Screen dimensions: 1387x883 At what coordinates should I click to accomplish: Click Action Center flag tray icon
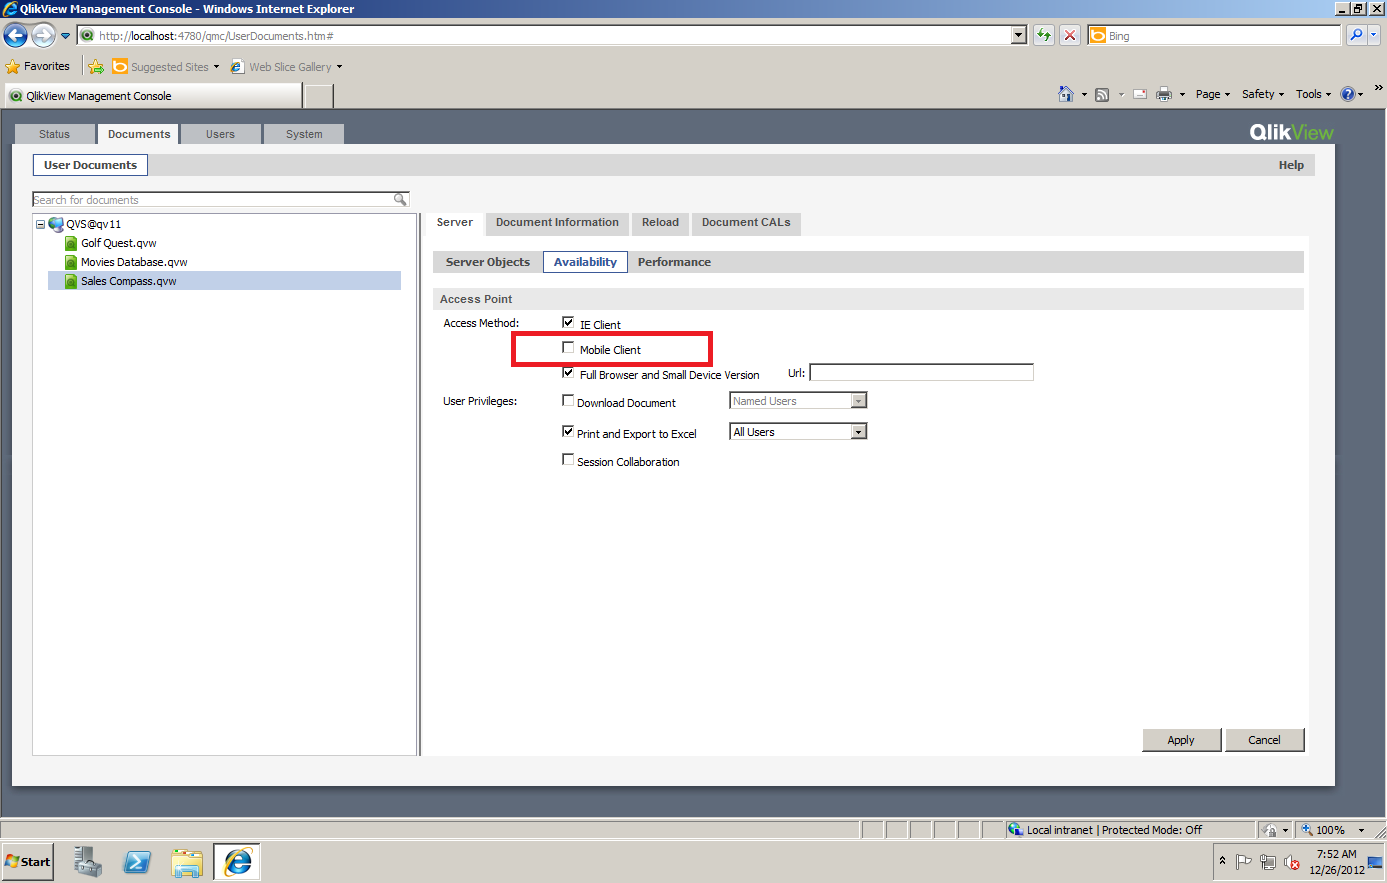pos(1244,862)
